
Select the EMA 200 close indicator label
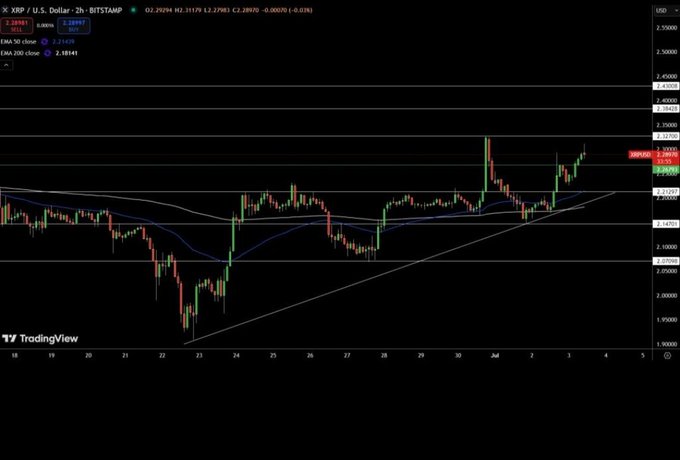(x=20, y=53)
